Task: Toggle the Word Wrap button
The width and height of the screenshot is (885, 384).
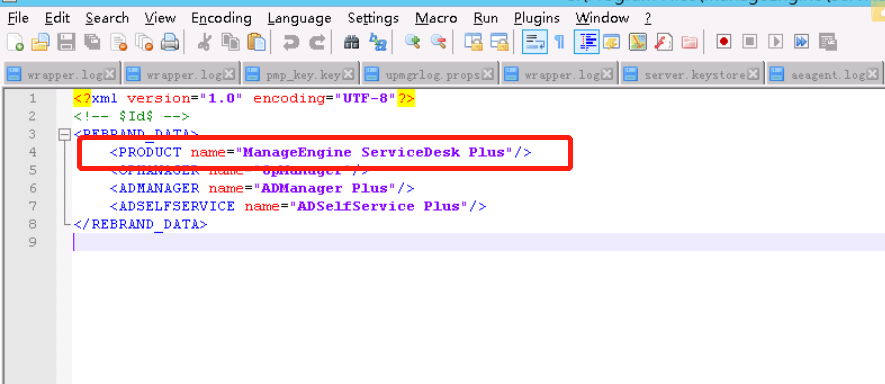Action: pos(534,42)
